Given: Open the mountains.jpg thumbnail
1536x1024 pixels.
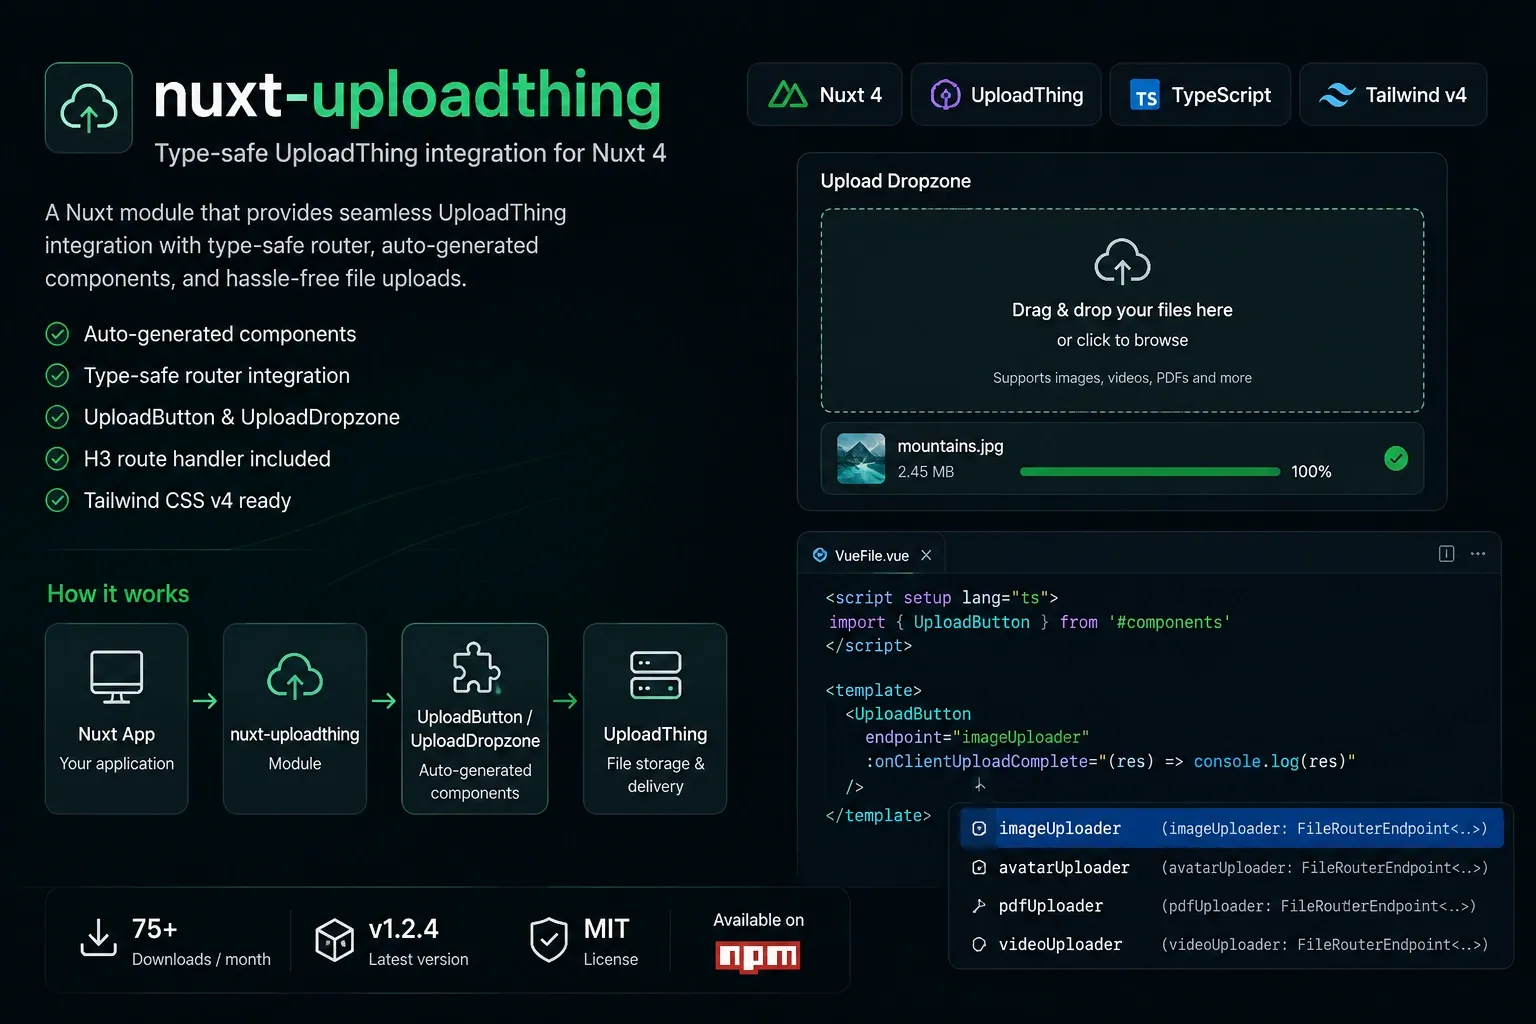Looking at the screenshot, I should click(861, 459).
